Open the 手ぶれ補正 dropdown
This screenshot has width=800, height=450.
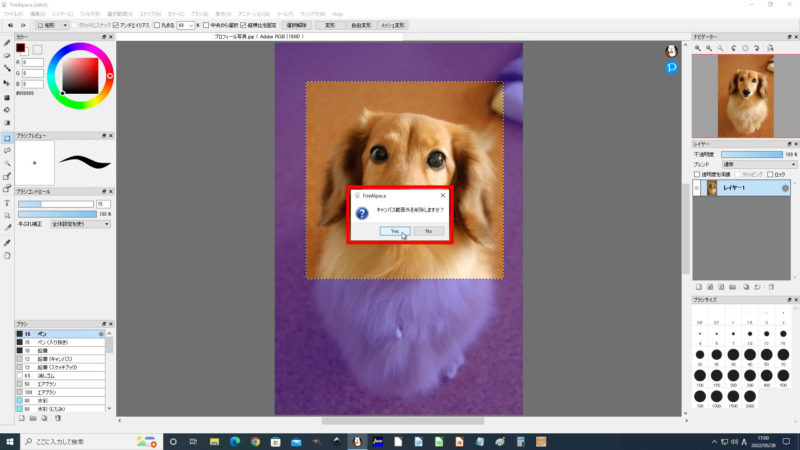81,224
